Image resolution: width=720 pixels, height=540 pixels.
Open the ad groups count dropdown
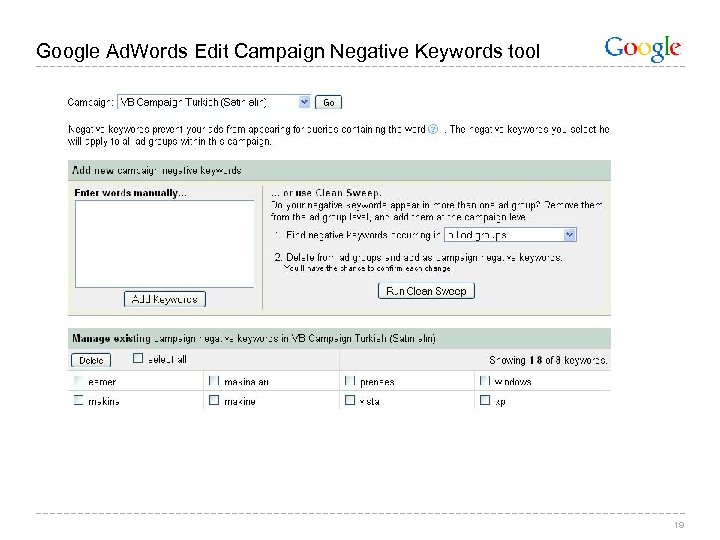click(510, 235)
